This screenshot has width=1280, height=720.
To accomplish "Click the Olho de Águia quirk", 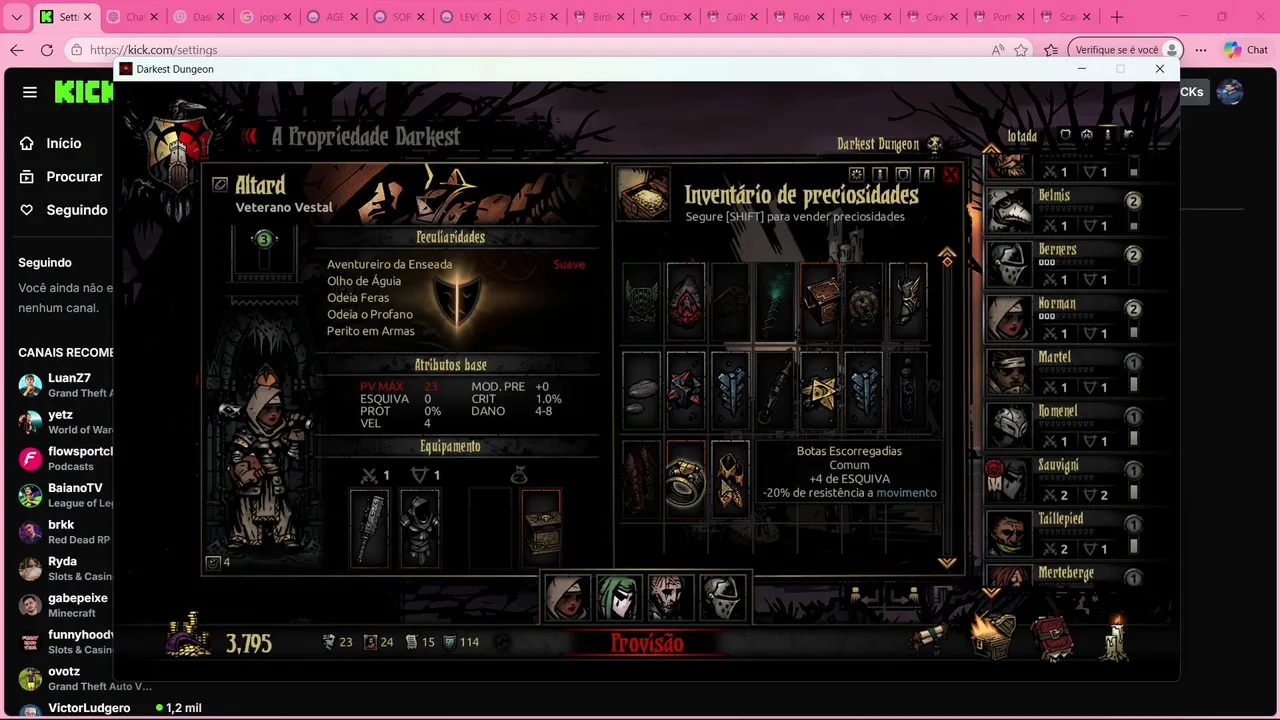I will (x=364, y=281).
